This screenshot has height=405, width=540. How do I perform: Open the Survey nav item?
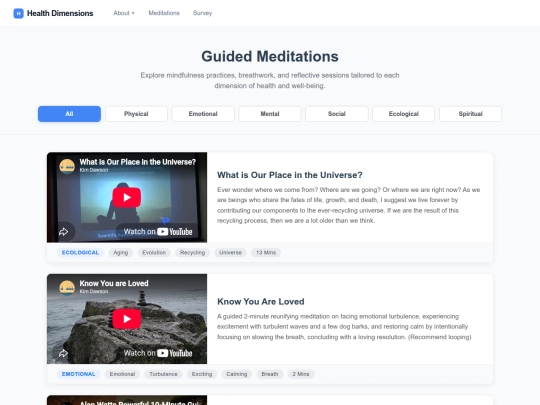pyautogui.click(x=202, y=13)
